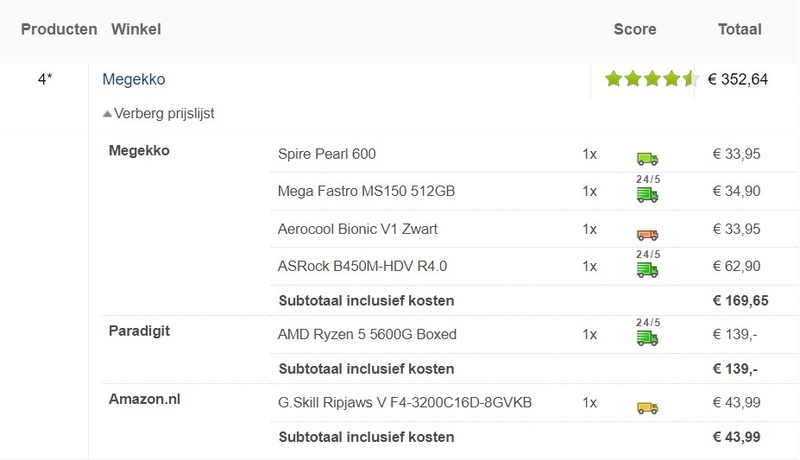Image resolution: width=800 pixels, height=460 pixels.
Task: Open the Mega Fastro MS150 512GB product
Action: tap(366, 191)
